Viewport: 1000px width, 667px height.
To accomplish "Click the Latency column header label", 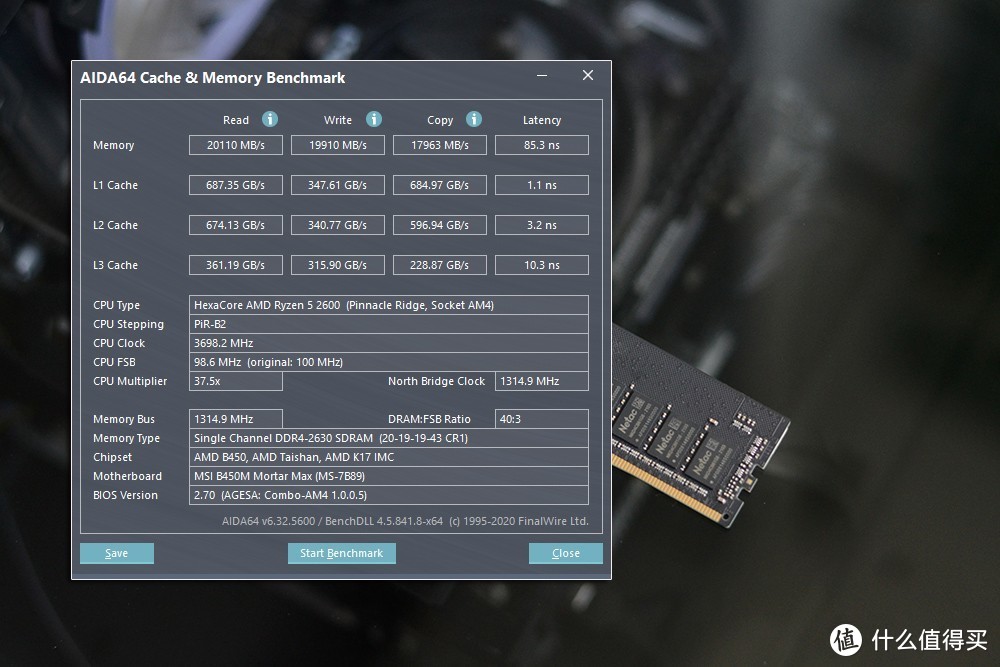I will [542, 120].
